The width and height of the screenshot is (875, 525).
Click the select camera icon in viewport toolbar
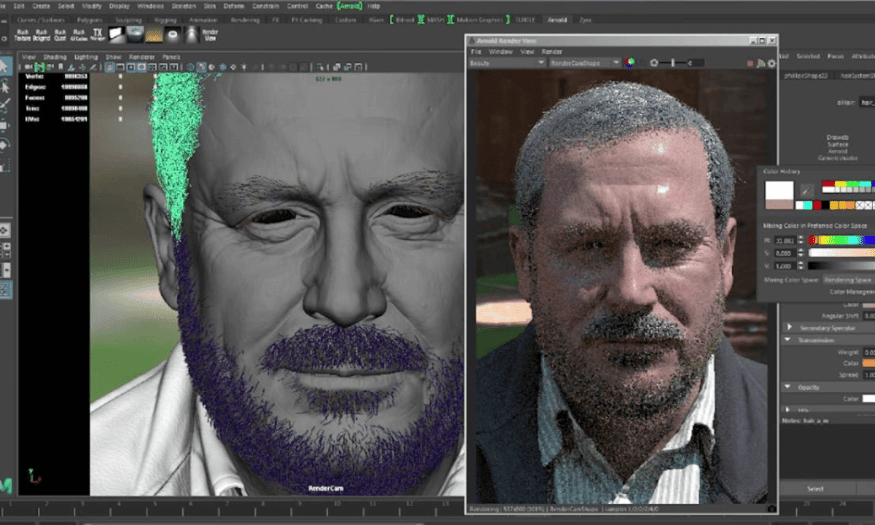28,67
